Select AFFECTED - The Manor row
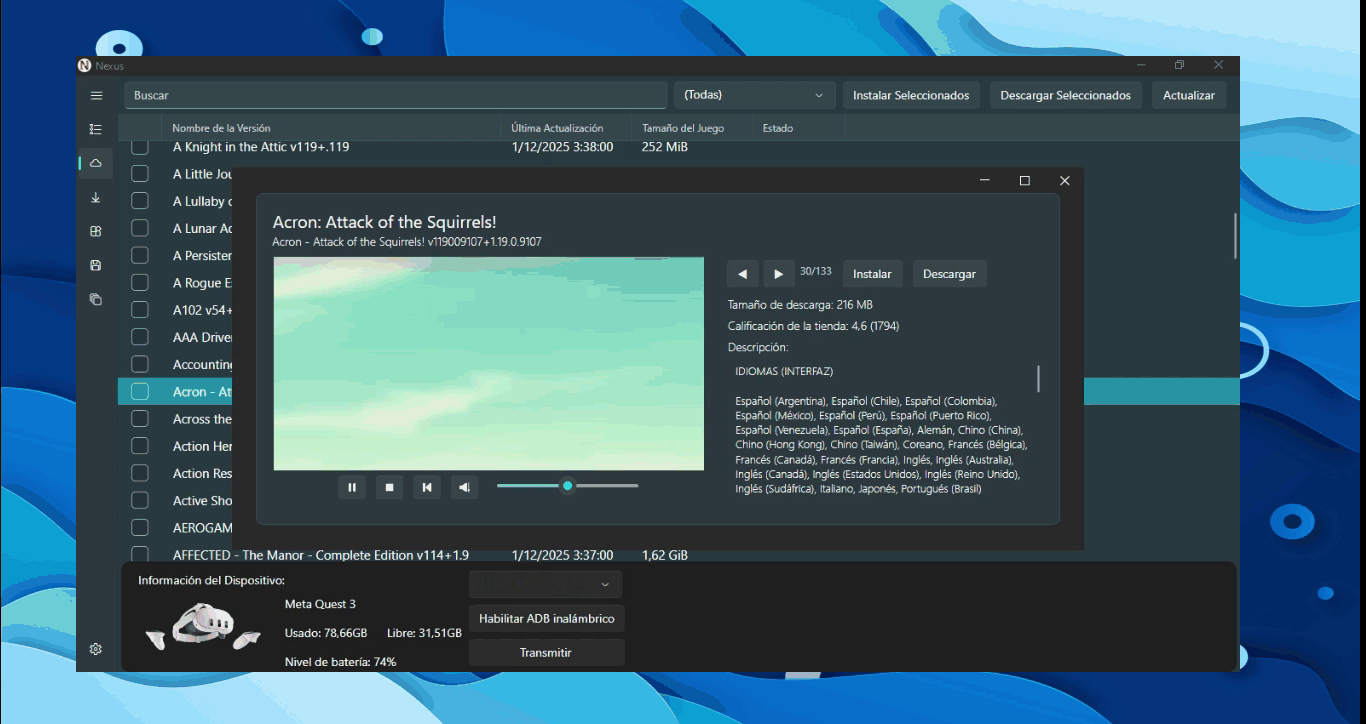1366x724 pixels. pos(678,555)
